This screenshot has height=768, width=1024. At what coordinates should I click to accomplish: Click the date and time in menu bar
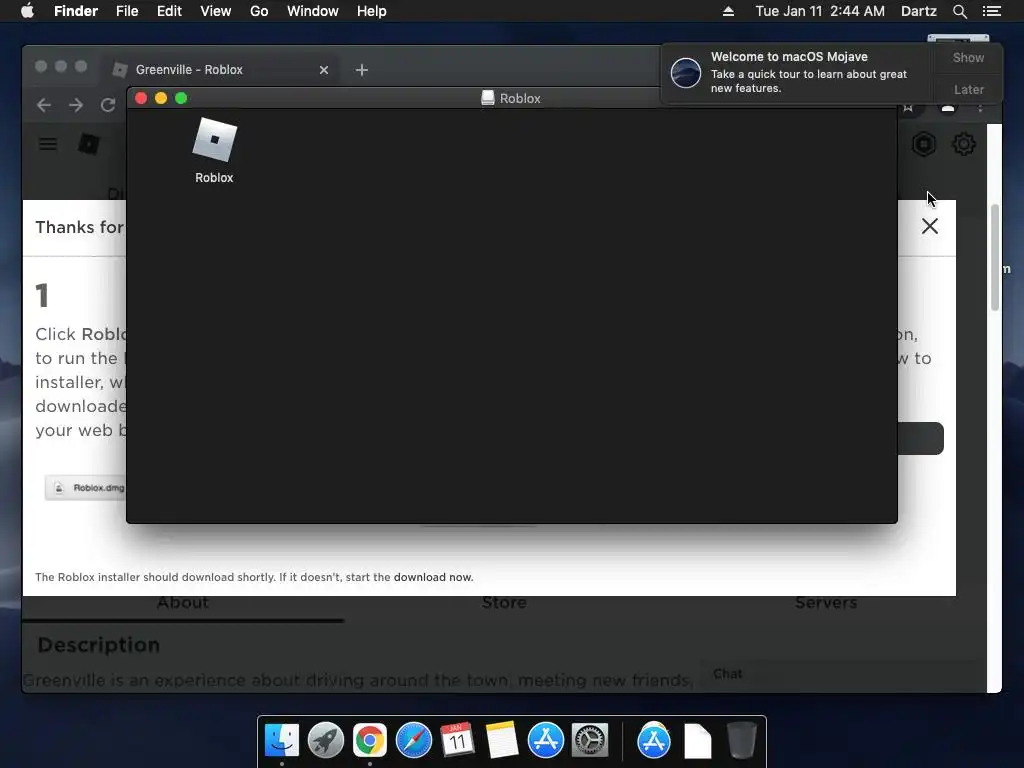pyautogui.click(x=820, y=11)
